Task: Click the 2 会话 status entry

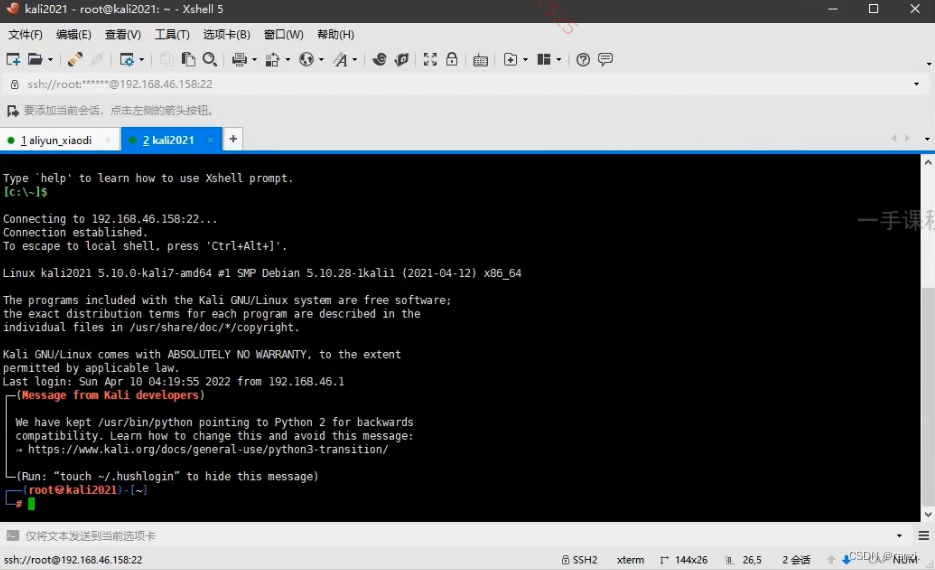Action: click(796, 560)
